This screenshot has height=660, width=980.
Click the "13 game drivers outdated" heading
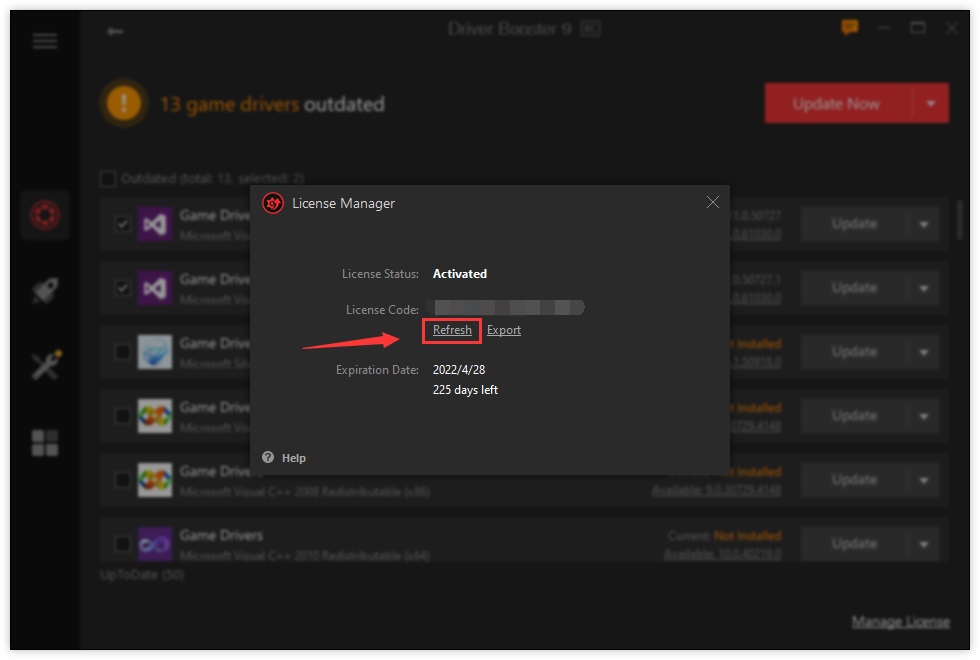point(272,104)
